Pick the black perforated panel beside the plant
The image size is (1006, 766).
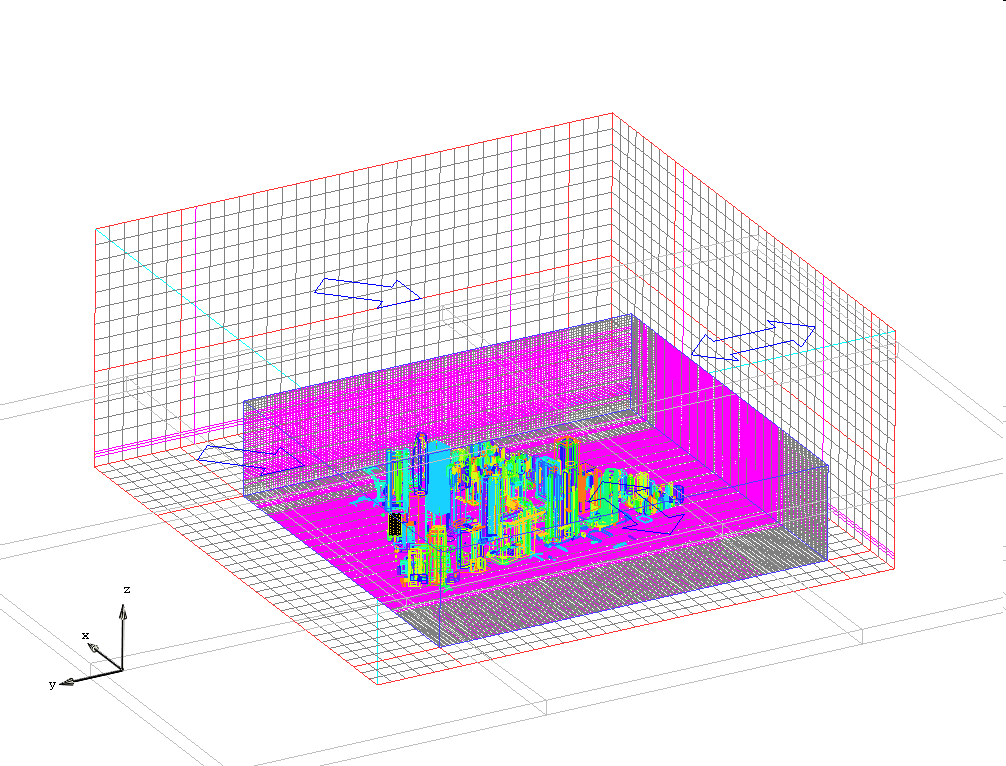click(x=395, y=525)
